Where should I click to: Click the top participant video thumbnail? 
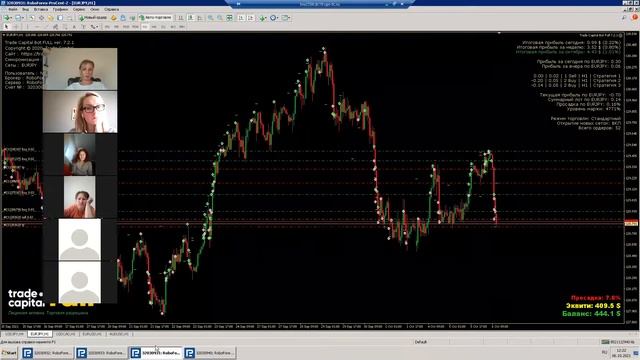(80, 69)
